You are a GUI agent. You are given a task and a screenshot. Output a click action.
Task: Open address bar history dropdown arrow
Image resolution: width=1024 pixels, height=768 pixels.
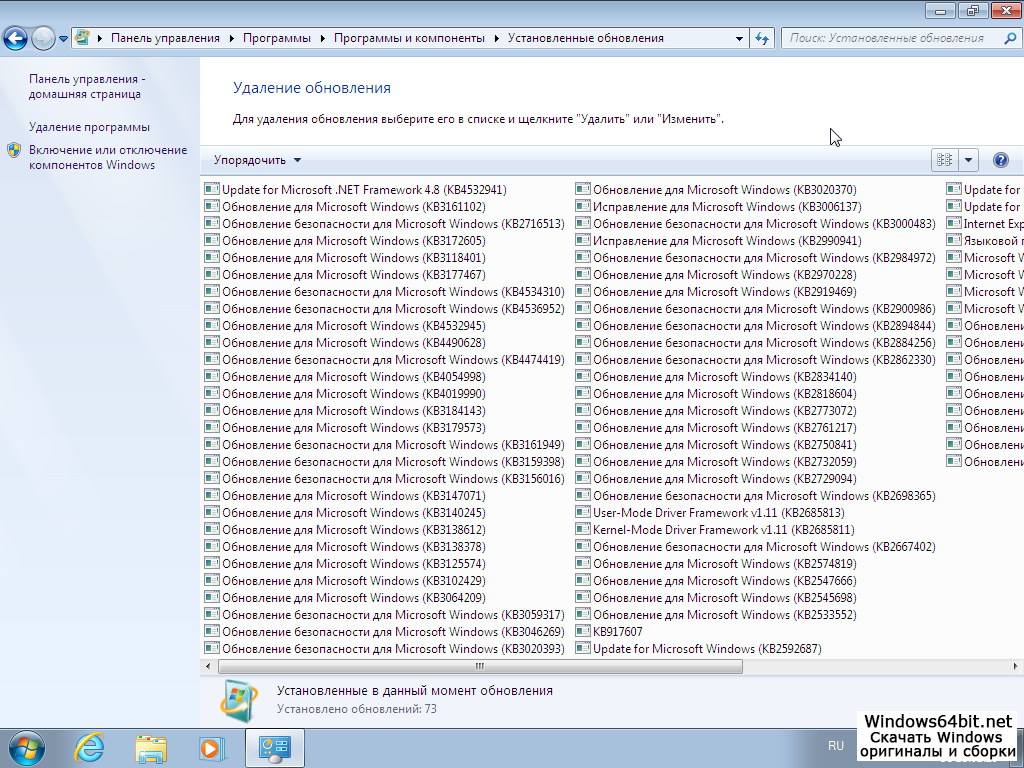click(739, 38)
